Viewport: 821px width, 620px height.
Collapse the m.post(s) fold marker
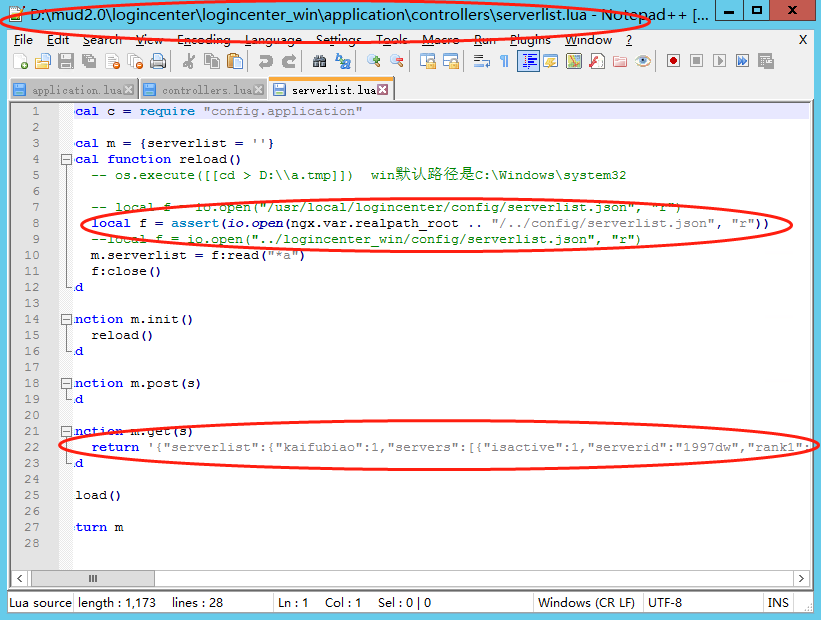[66, 383]
